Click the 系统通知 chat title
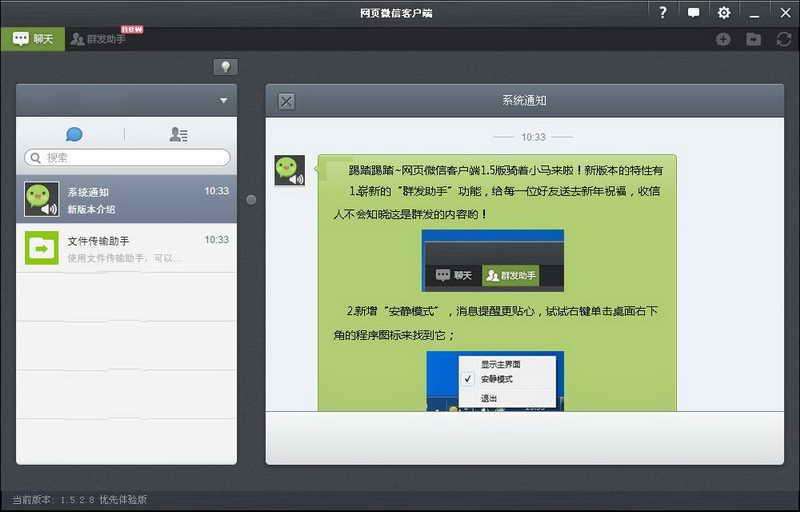The height and width of the screenshot is (512, 800). (x=524, y=100)
